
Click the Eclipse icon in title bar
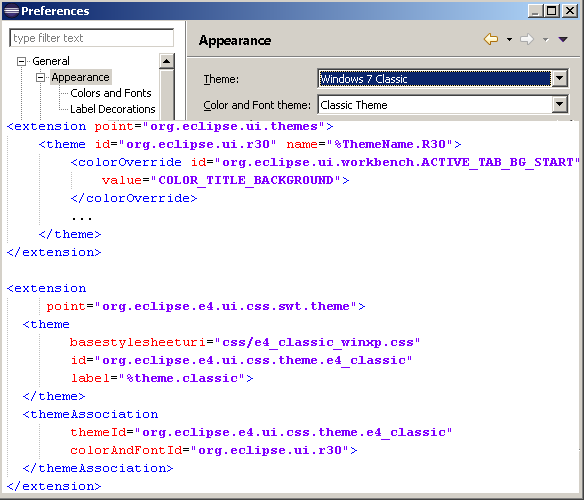[x=11, y=10]
